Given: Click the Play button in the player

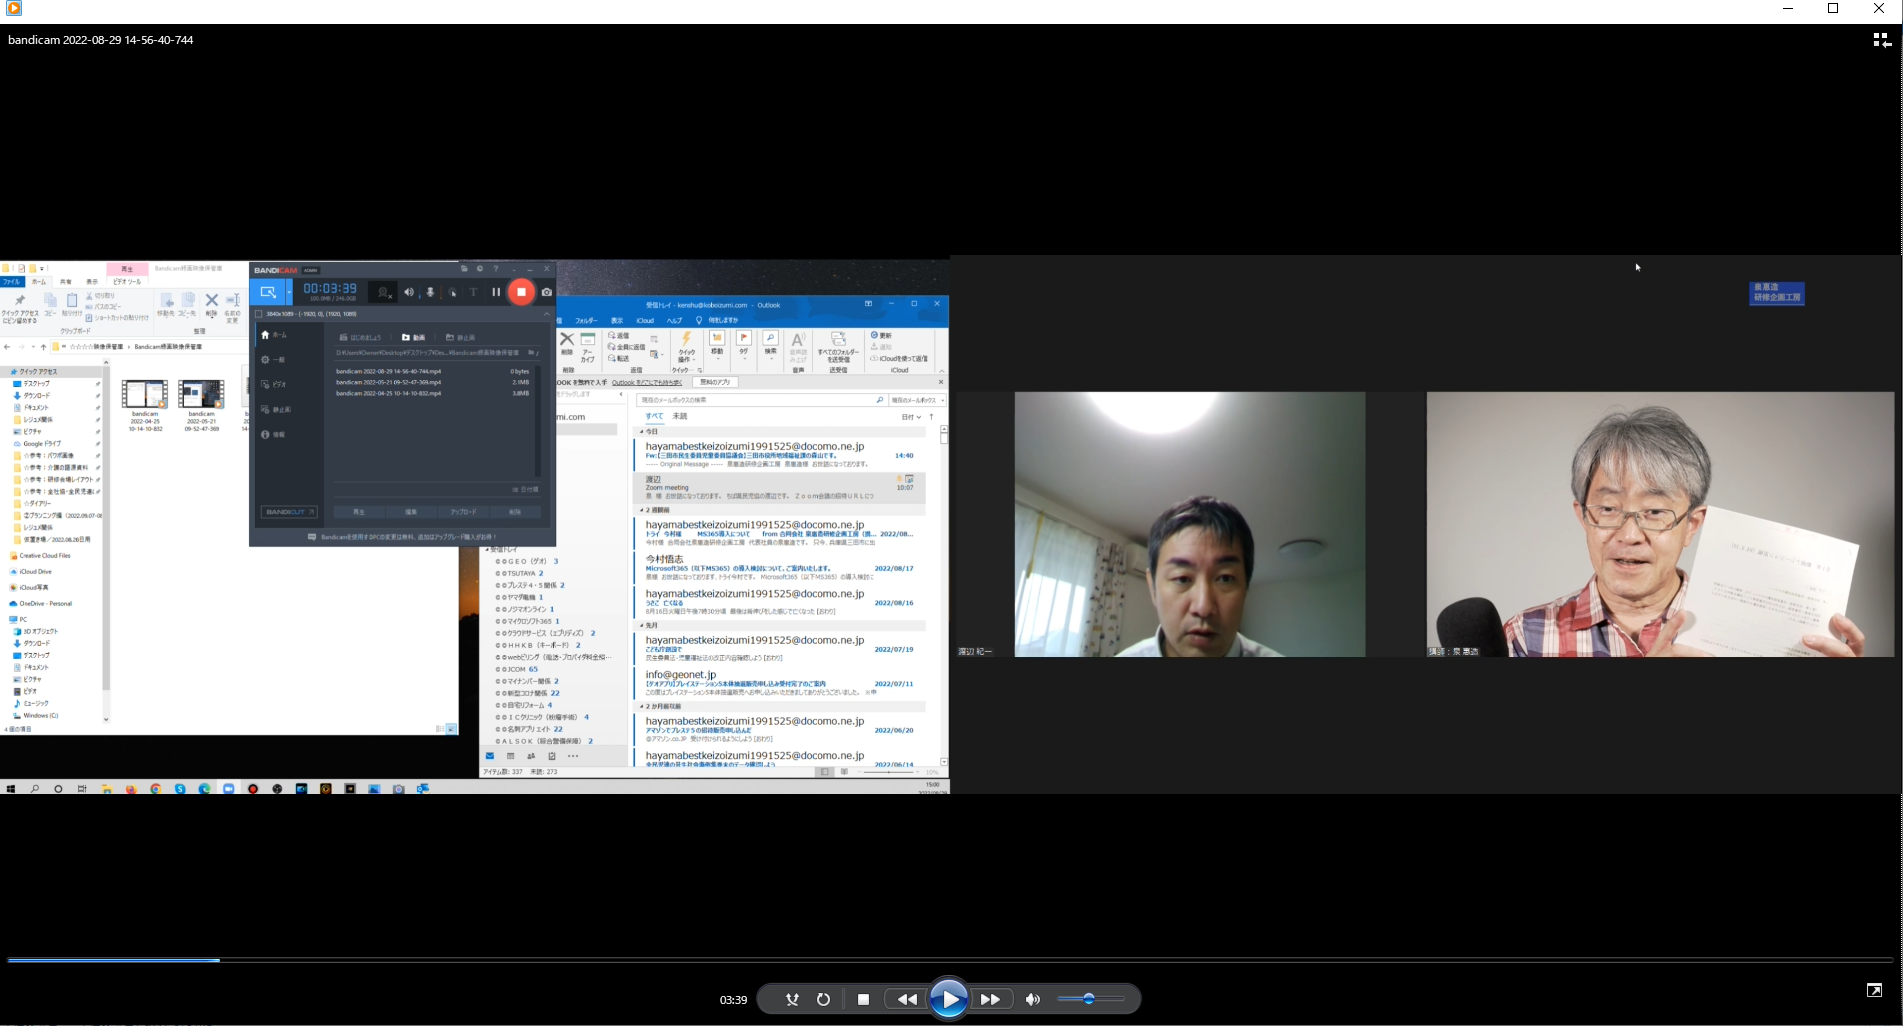Looking at the screenshot, I should click(948, 998).
